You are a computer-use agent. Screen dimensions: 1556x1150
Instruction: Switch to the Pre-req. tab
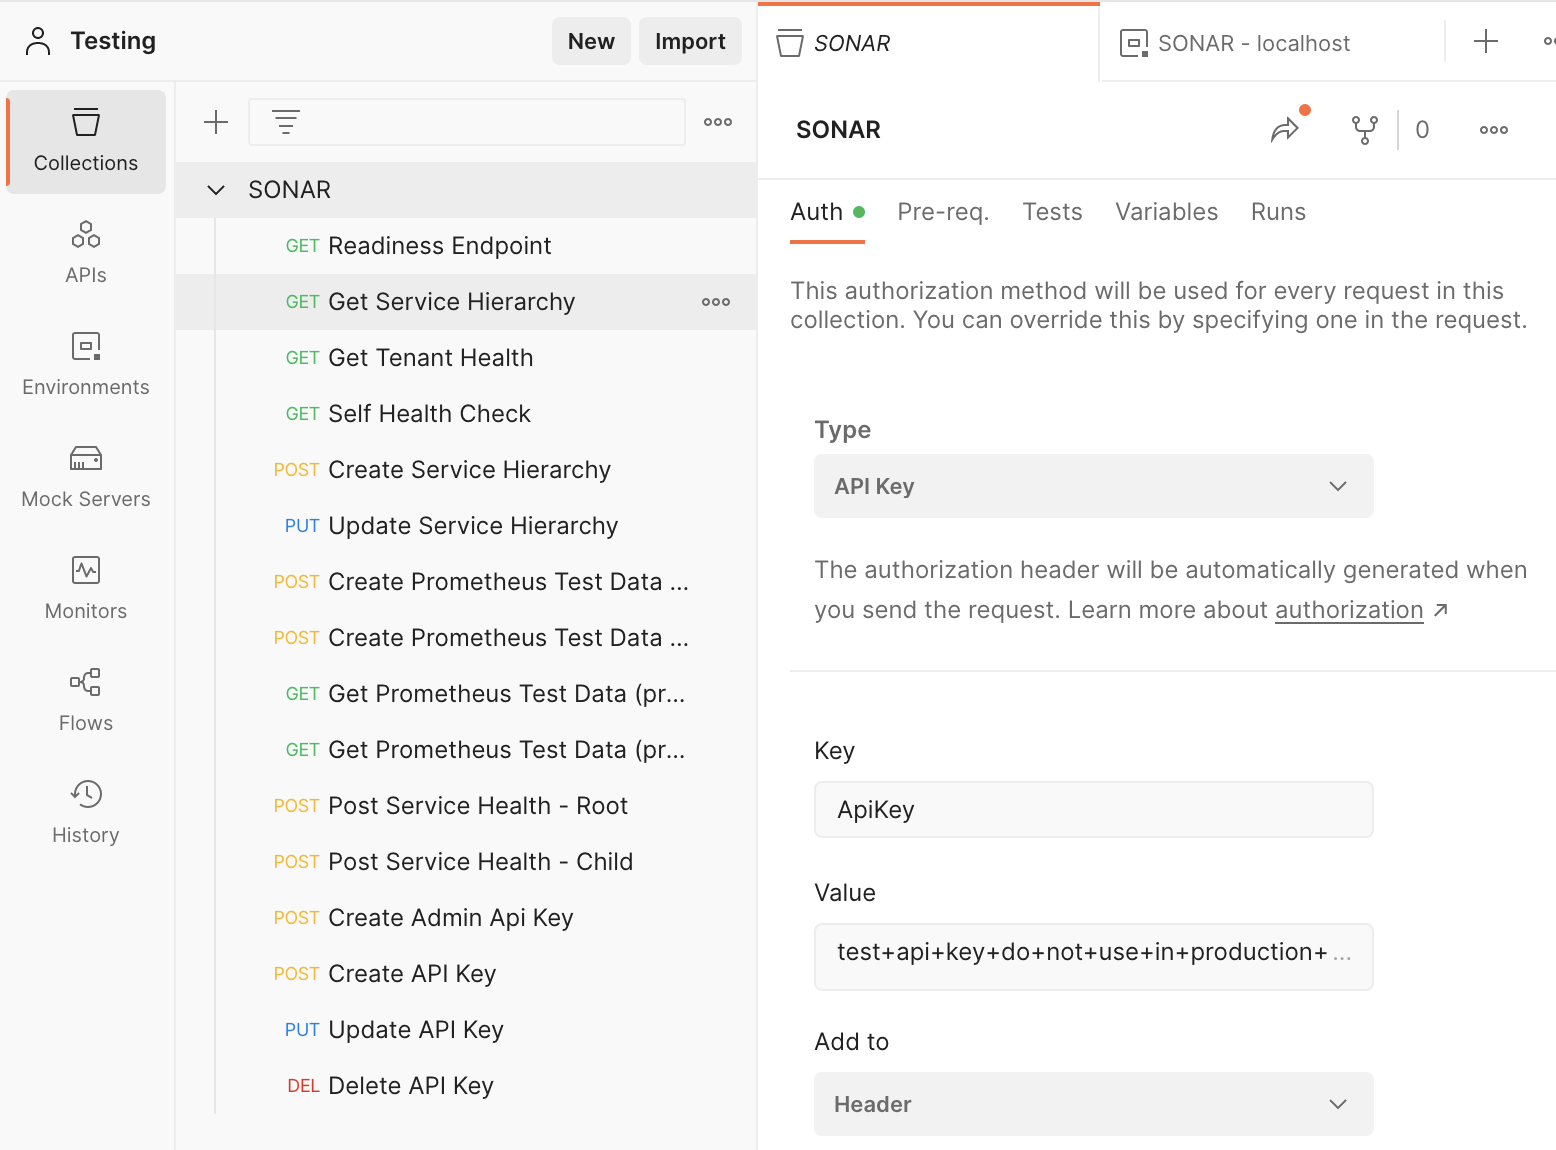coord(943,212)
